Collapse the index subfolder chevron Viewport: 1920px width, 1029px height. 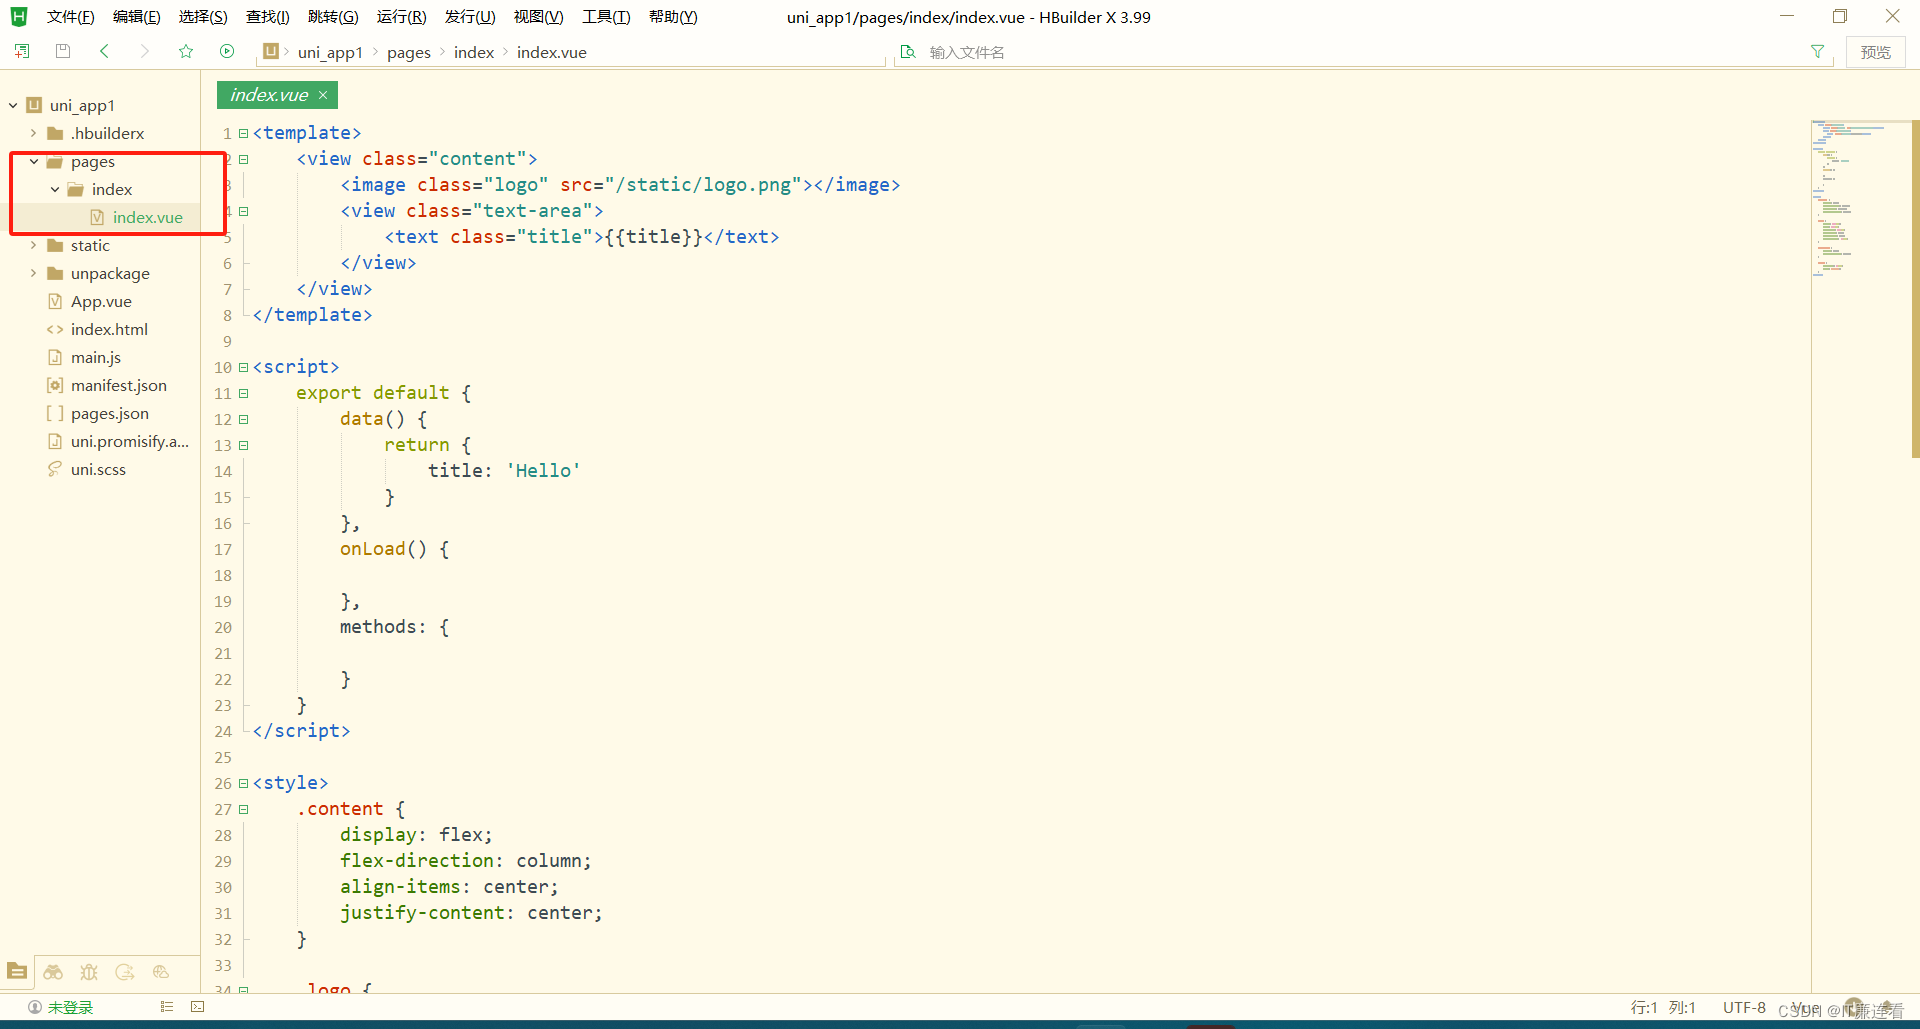click(x=55, y=189)
